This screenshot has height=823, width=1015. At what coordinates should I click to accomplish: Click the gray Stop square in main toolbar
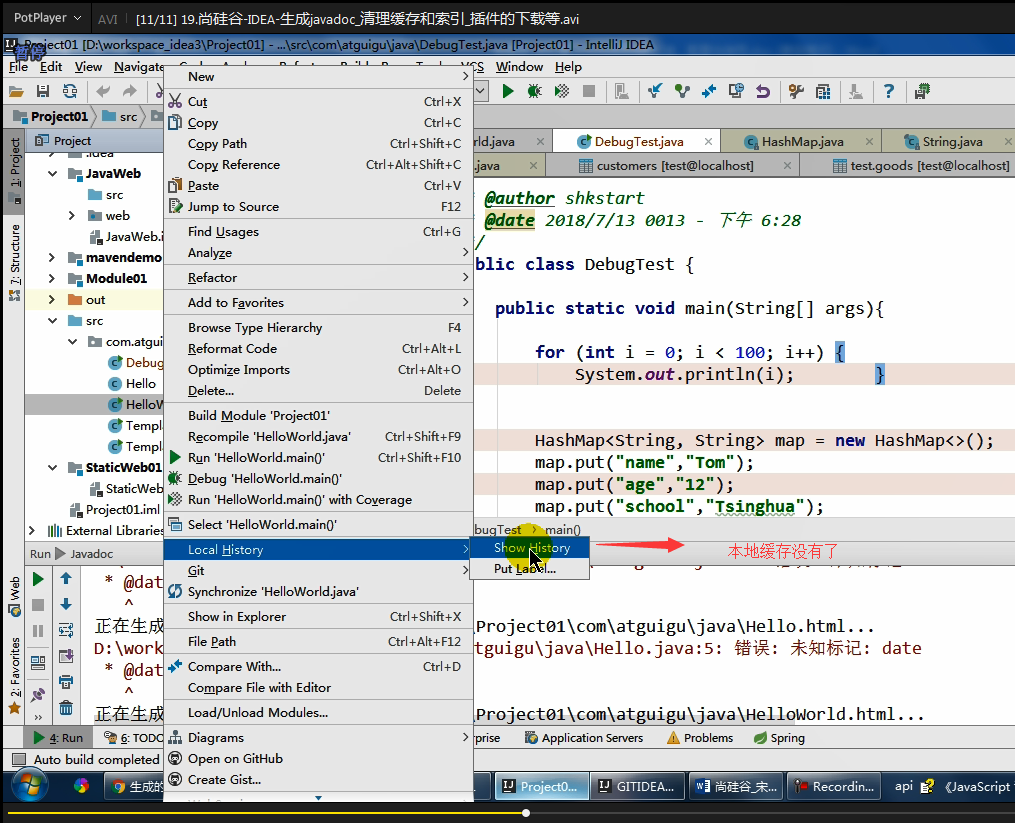(588, 91)
